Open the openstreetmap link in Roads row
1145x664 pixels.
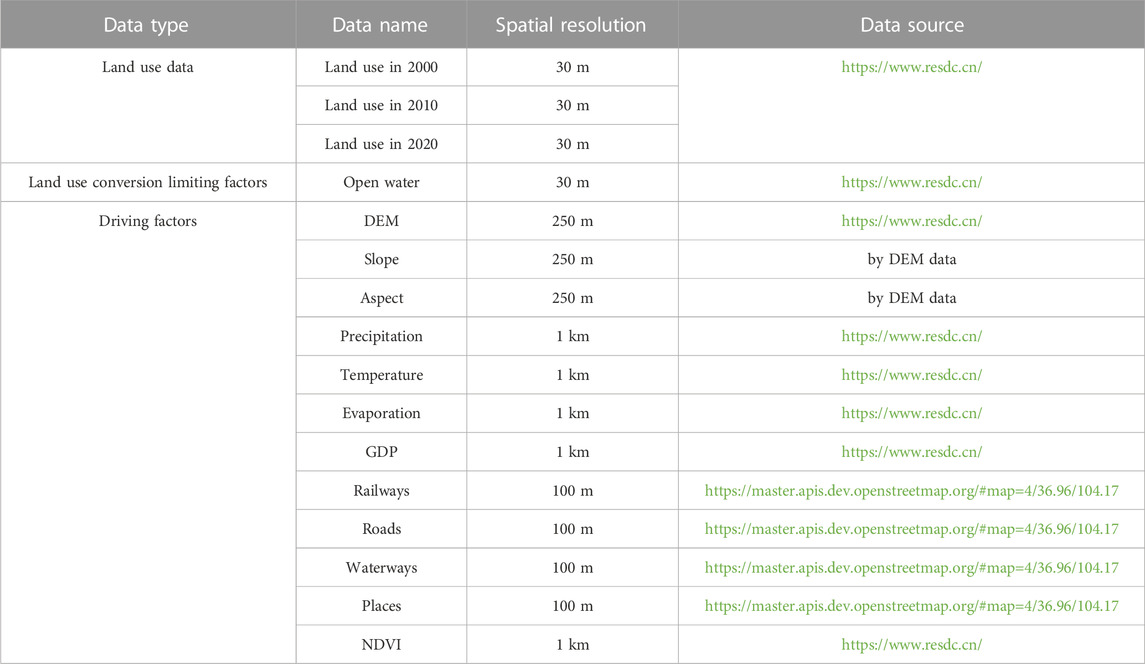(911, 529)
